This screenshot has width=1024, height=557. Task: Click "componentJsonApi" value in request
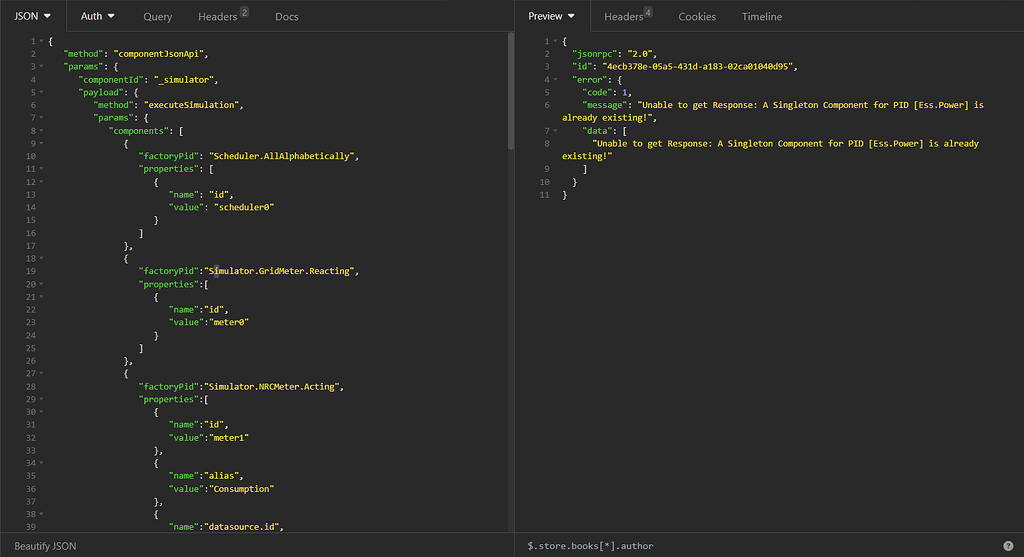tap(160, 54)
